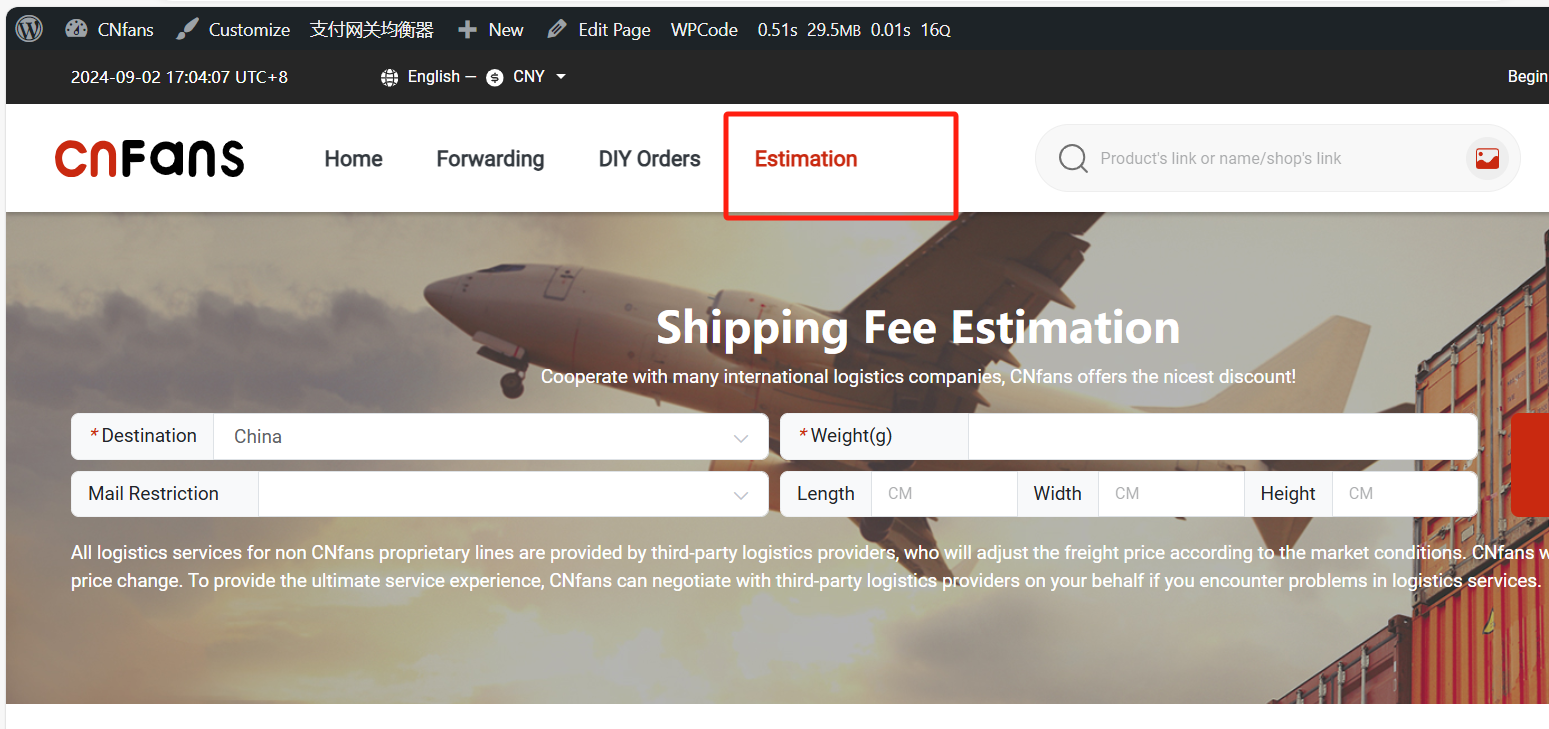The height and width of the screenshot is (729, 1549).
Task: Open the DIY Orders menu item
Action: pyautogui.click(x=650, y=159)
